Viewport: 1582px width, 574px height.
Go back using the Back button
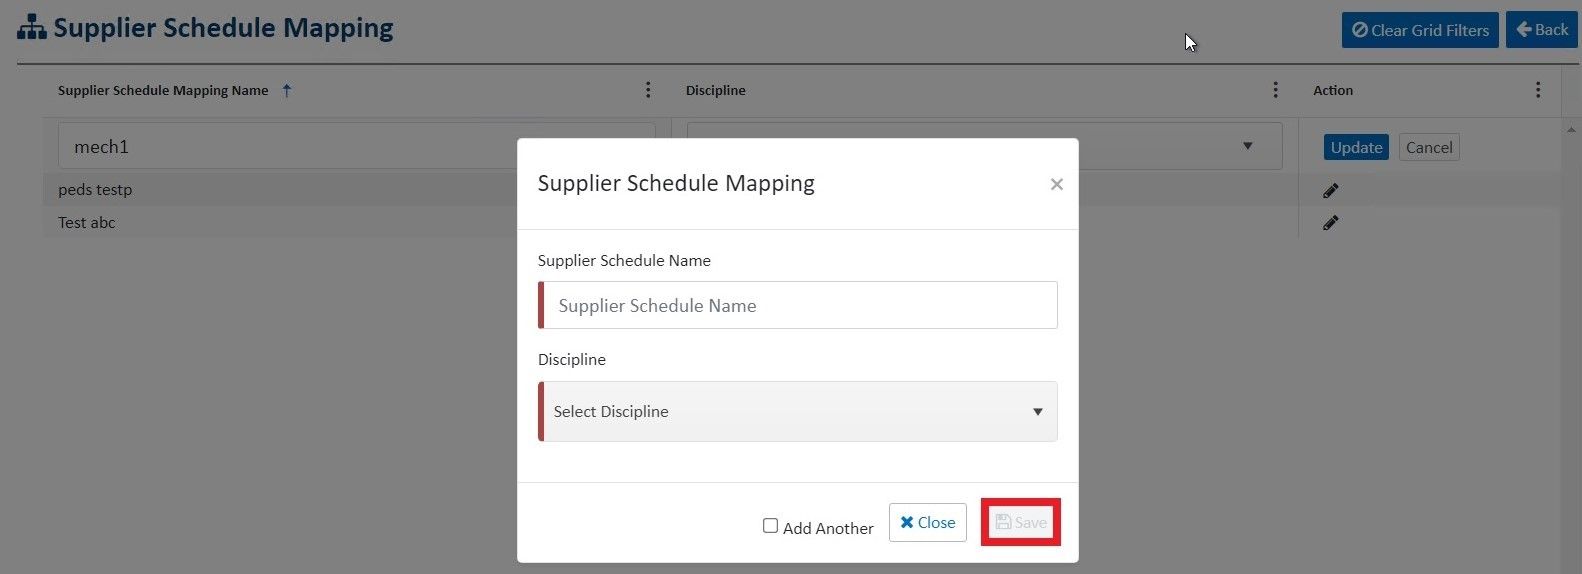point(1541,30)
